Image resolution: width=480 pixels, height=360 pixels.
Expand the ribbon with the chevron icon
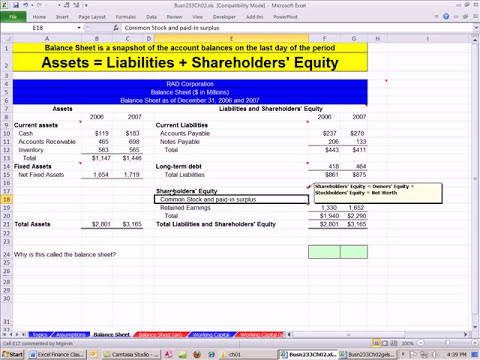[436, 16]
